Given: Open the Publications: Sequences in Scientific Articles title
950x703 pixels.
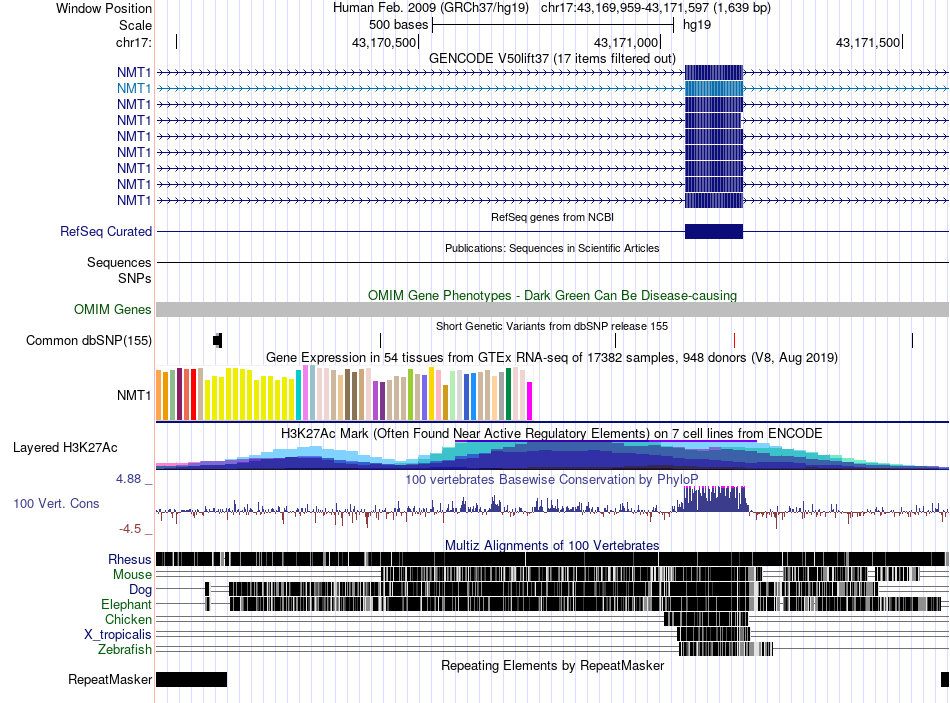Looking at the screenshot, I should point(552,248).
